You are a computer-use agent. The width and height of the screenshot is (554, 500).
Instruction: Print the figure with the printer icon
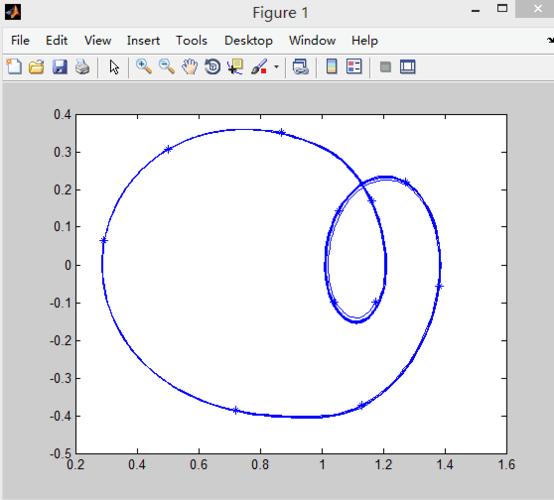pos(82,67)
